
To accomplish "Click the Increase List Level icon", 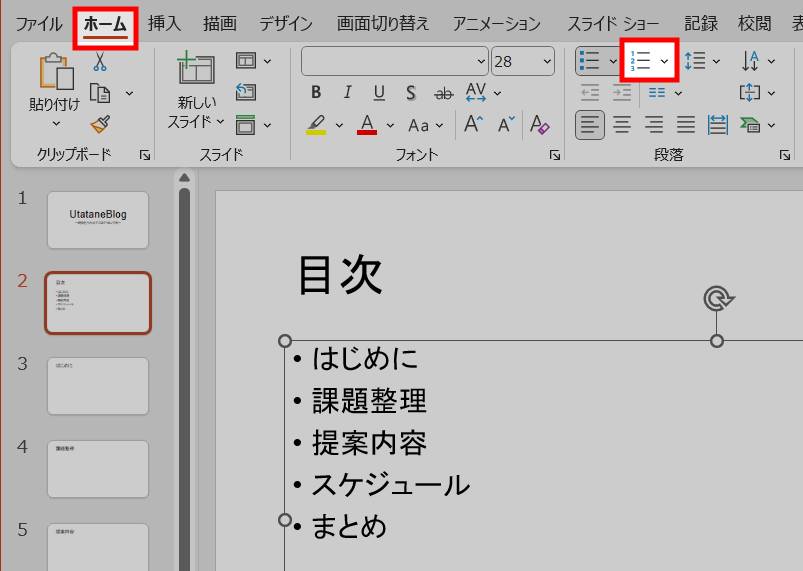I will pos(622,93).
